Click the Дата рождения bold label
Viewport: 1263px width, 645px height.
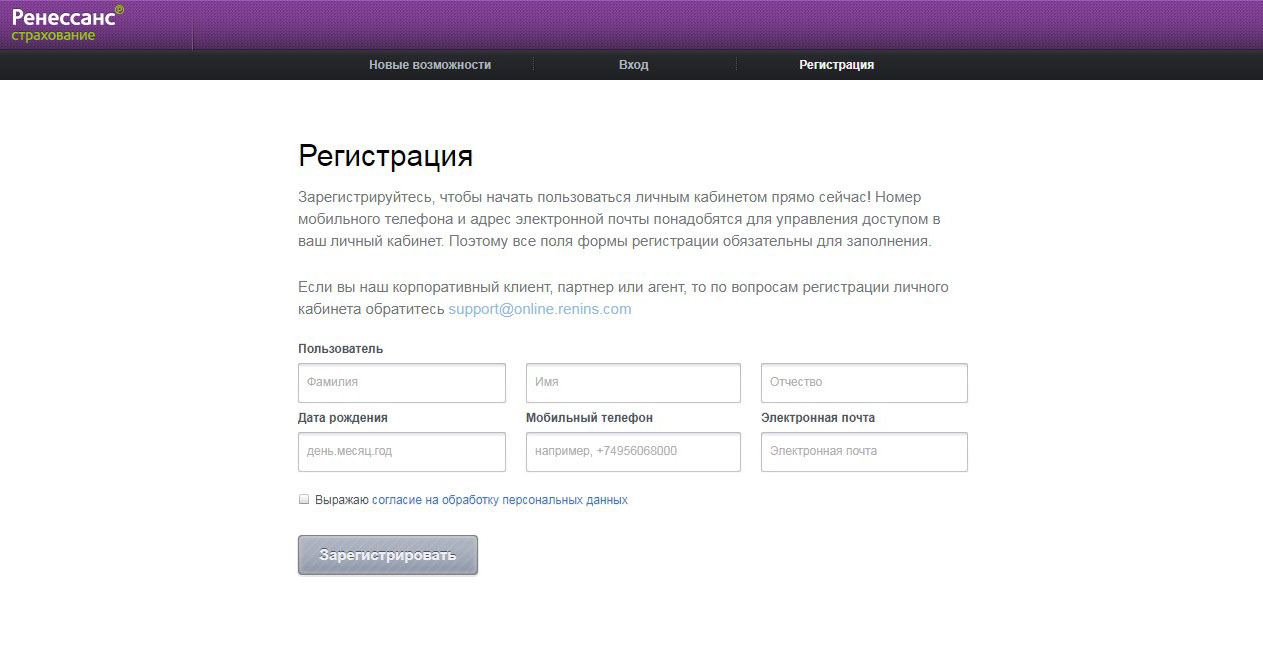click(x=343, y=418)
